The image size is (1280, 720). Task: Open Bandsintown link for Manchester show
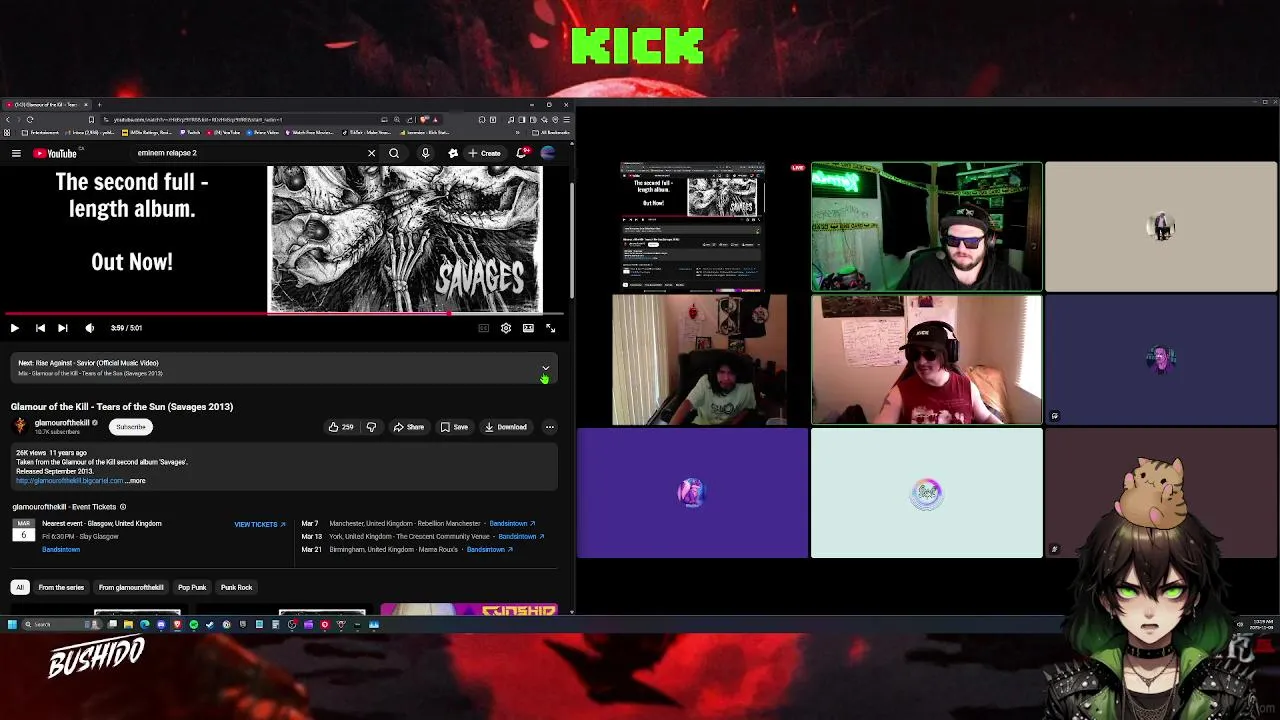pos(512,523)
